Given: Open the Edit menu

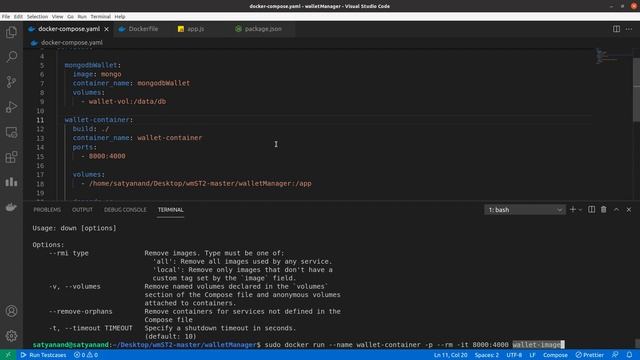Looking at the screenshot, I should coord(18,17).
